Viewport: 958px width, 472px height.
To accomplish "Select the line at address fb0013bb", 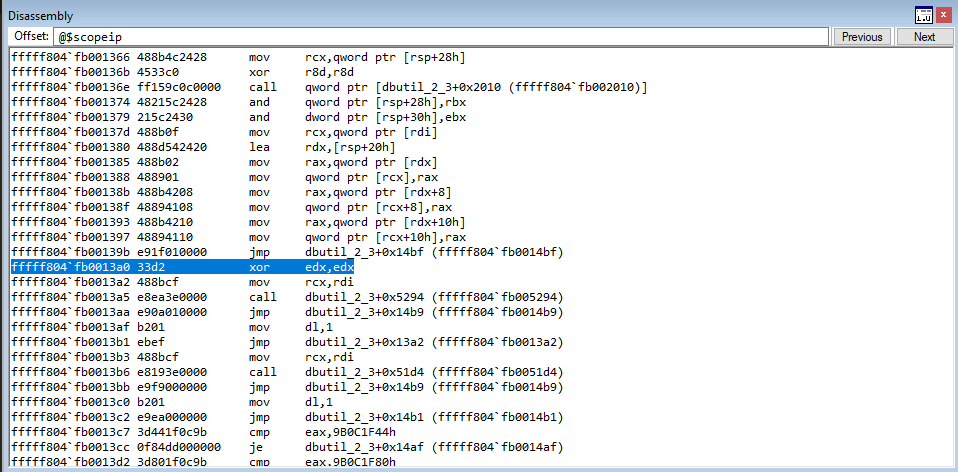I will pos(287,387).
